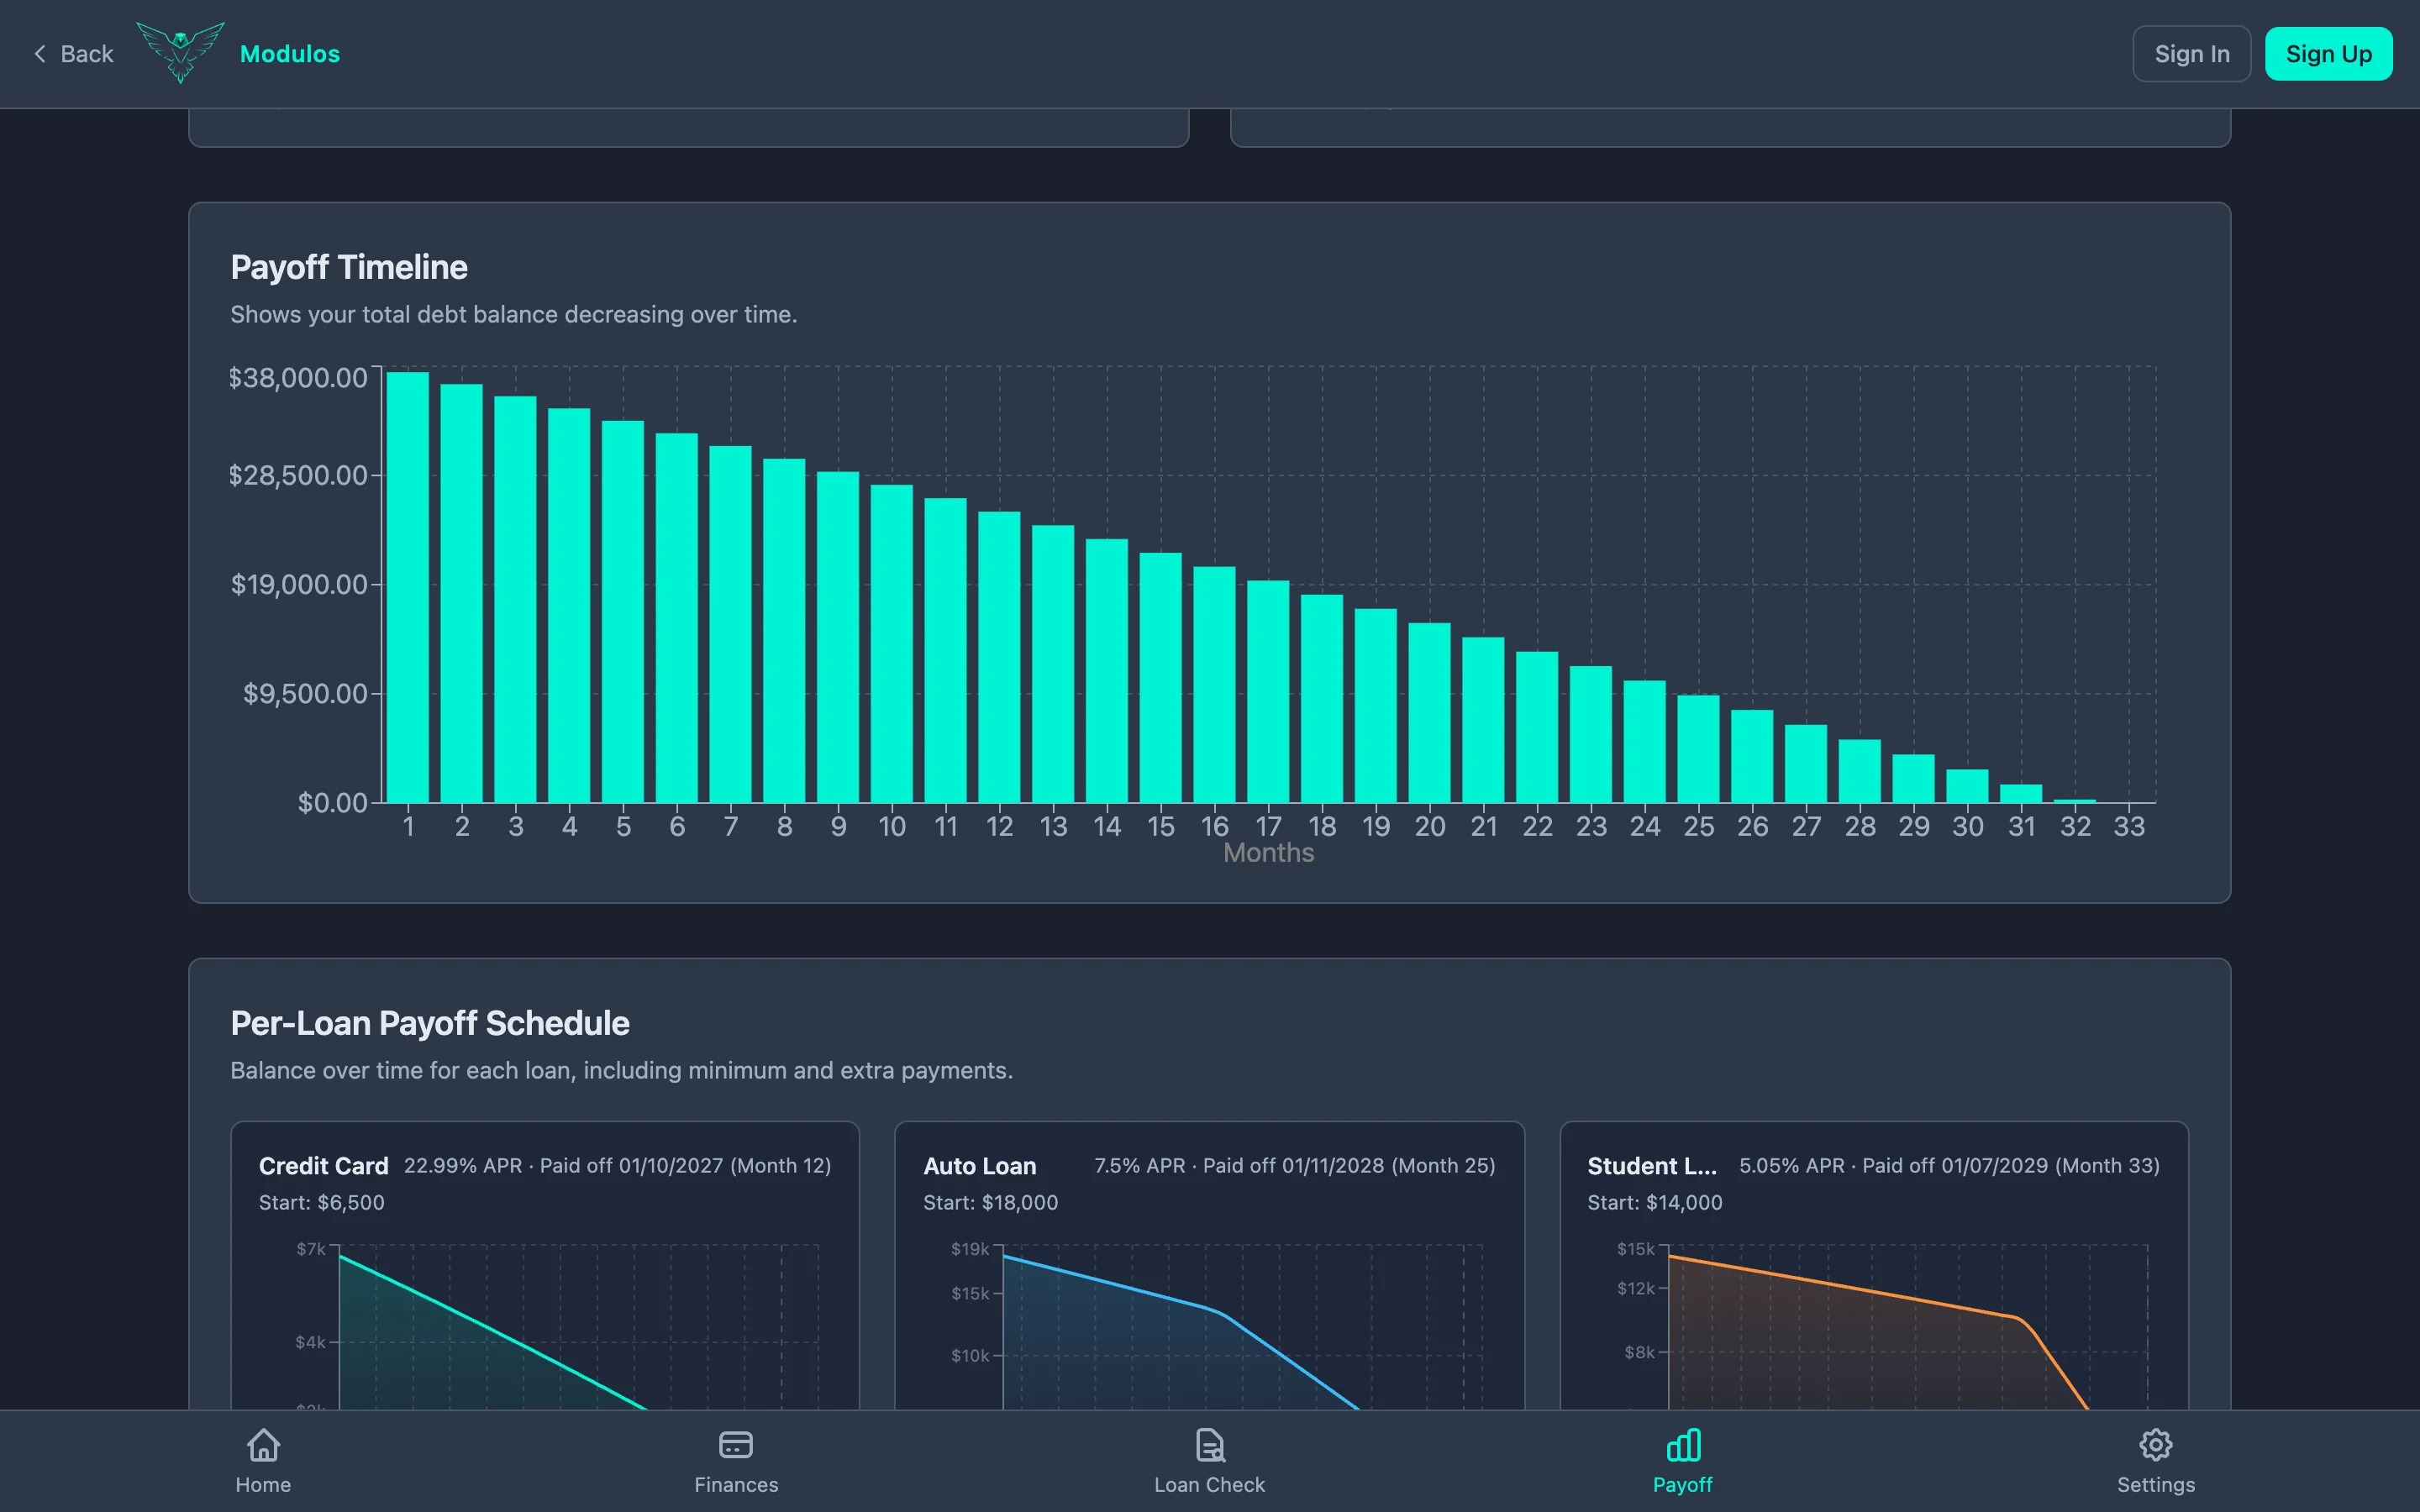
Task: Click '5.05% APR · Paid off 01/07/2029' text
Action: pyautogui.click(x=1894, y=1166)
